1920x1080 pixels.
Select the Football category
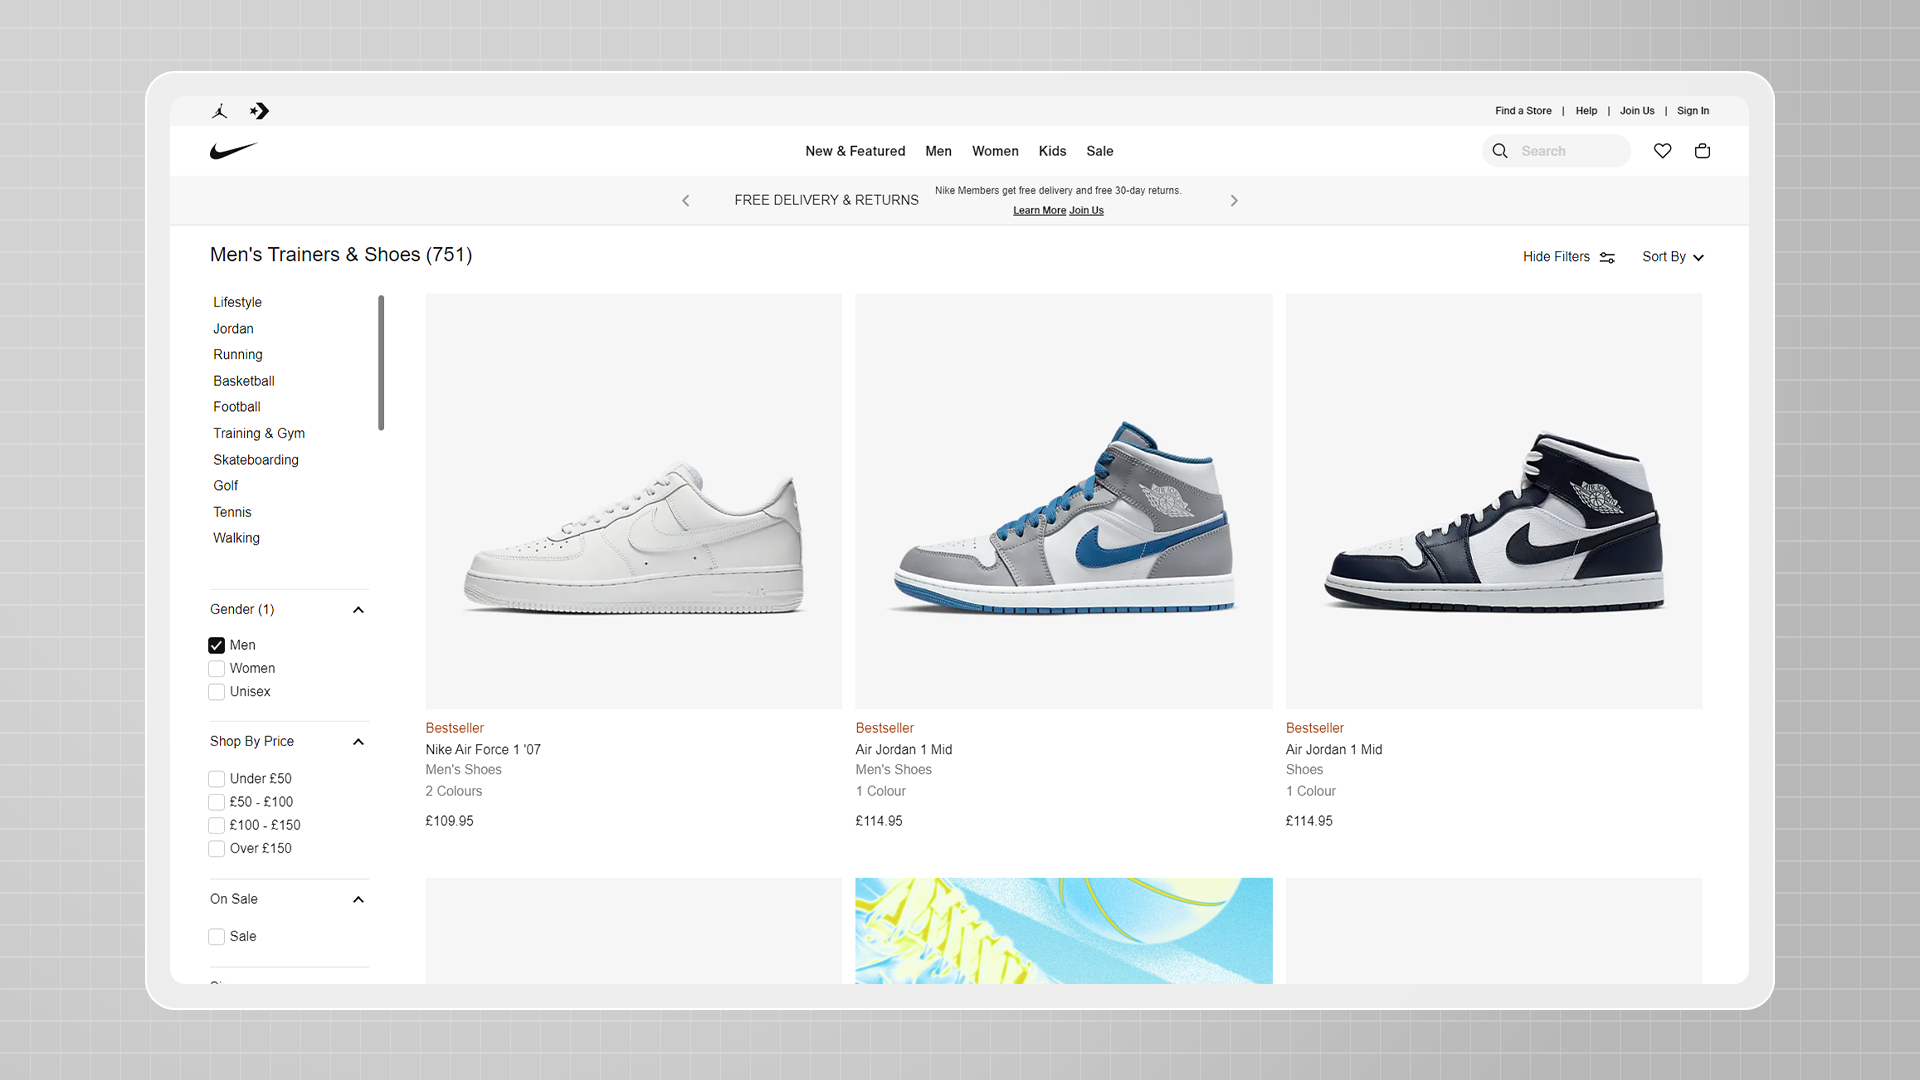click(237, 407)
